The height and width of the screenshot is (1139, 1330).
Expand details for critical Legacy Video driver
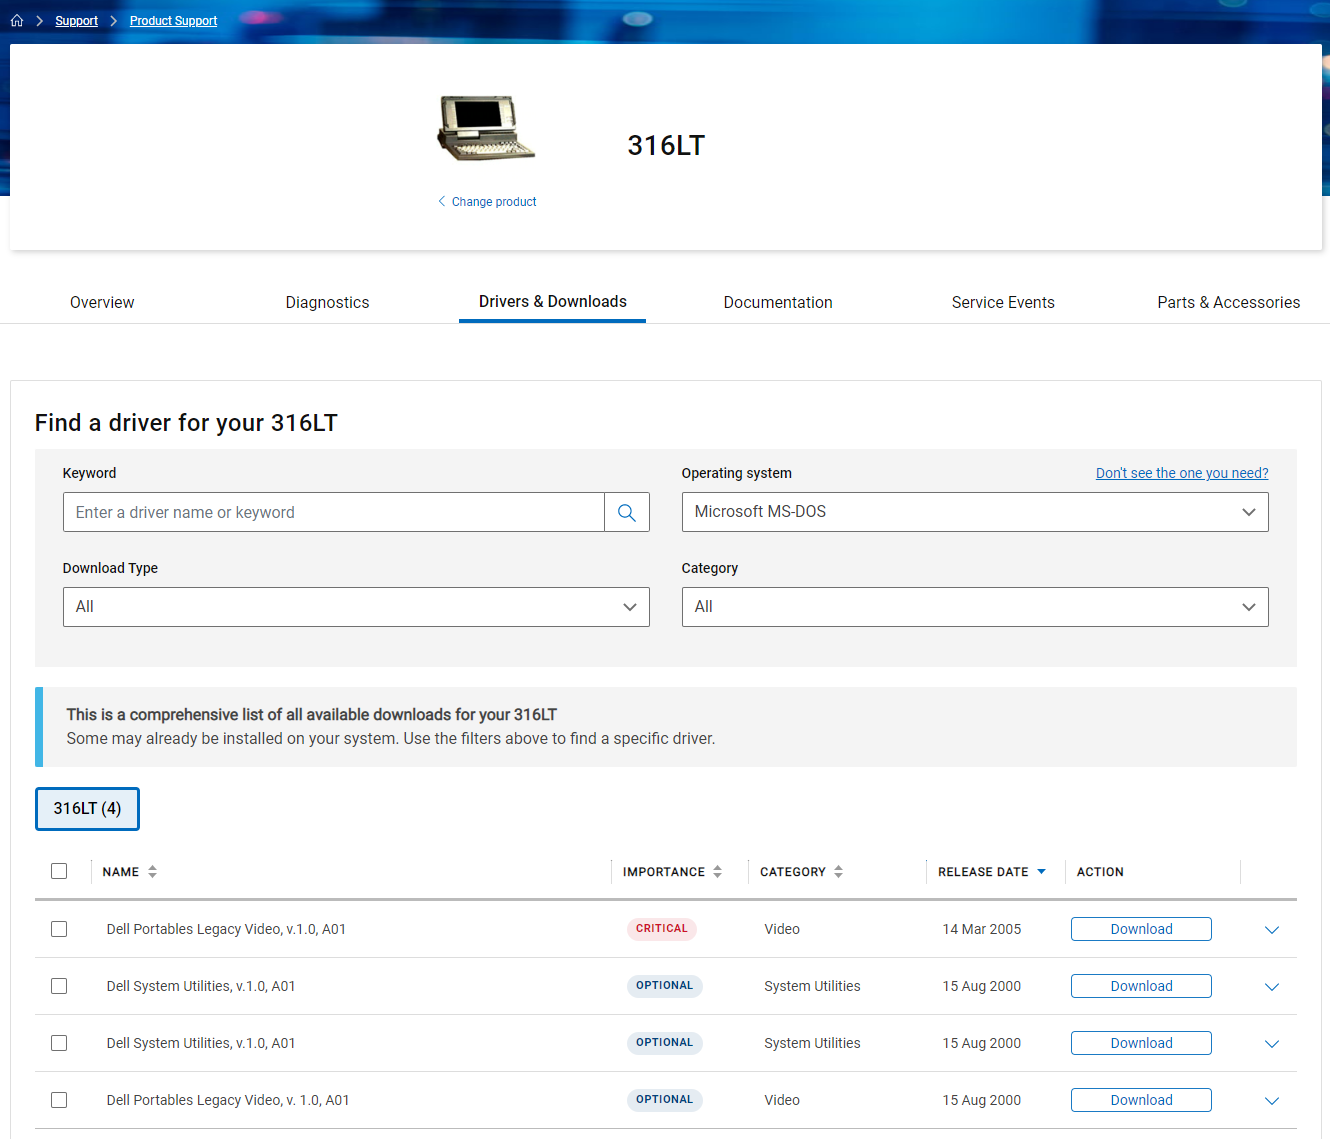pos(1271,930)
